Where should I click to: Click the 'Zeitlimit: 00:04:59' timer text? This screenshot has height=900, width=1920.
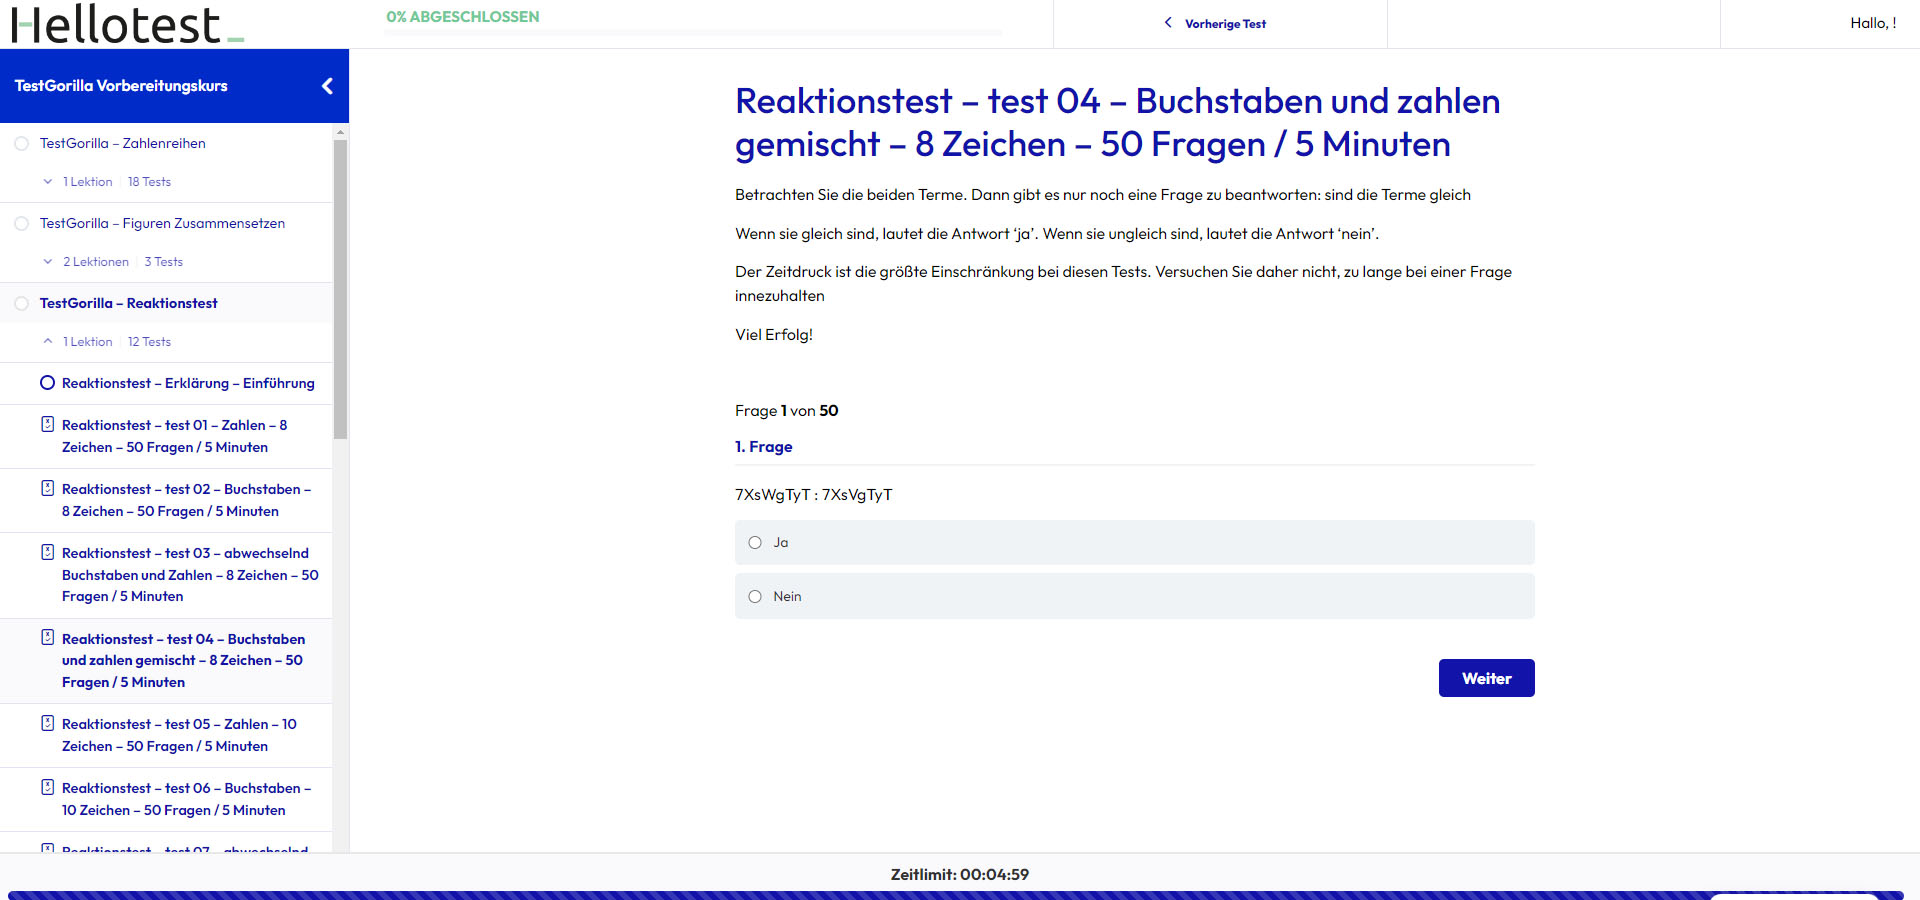[960, 875]
